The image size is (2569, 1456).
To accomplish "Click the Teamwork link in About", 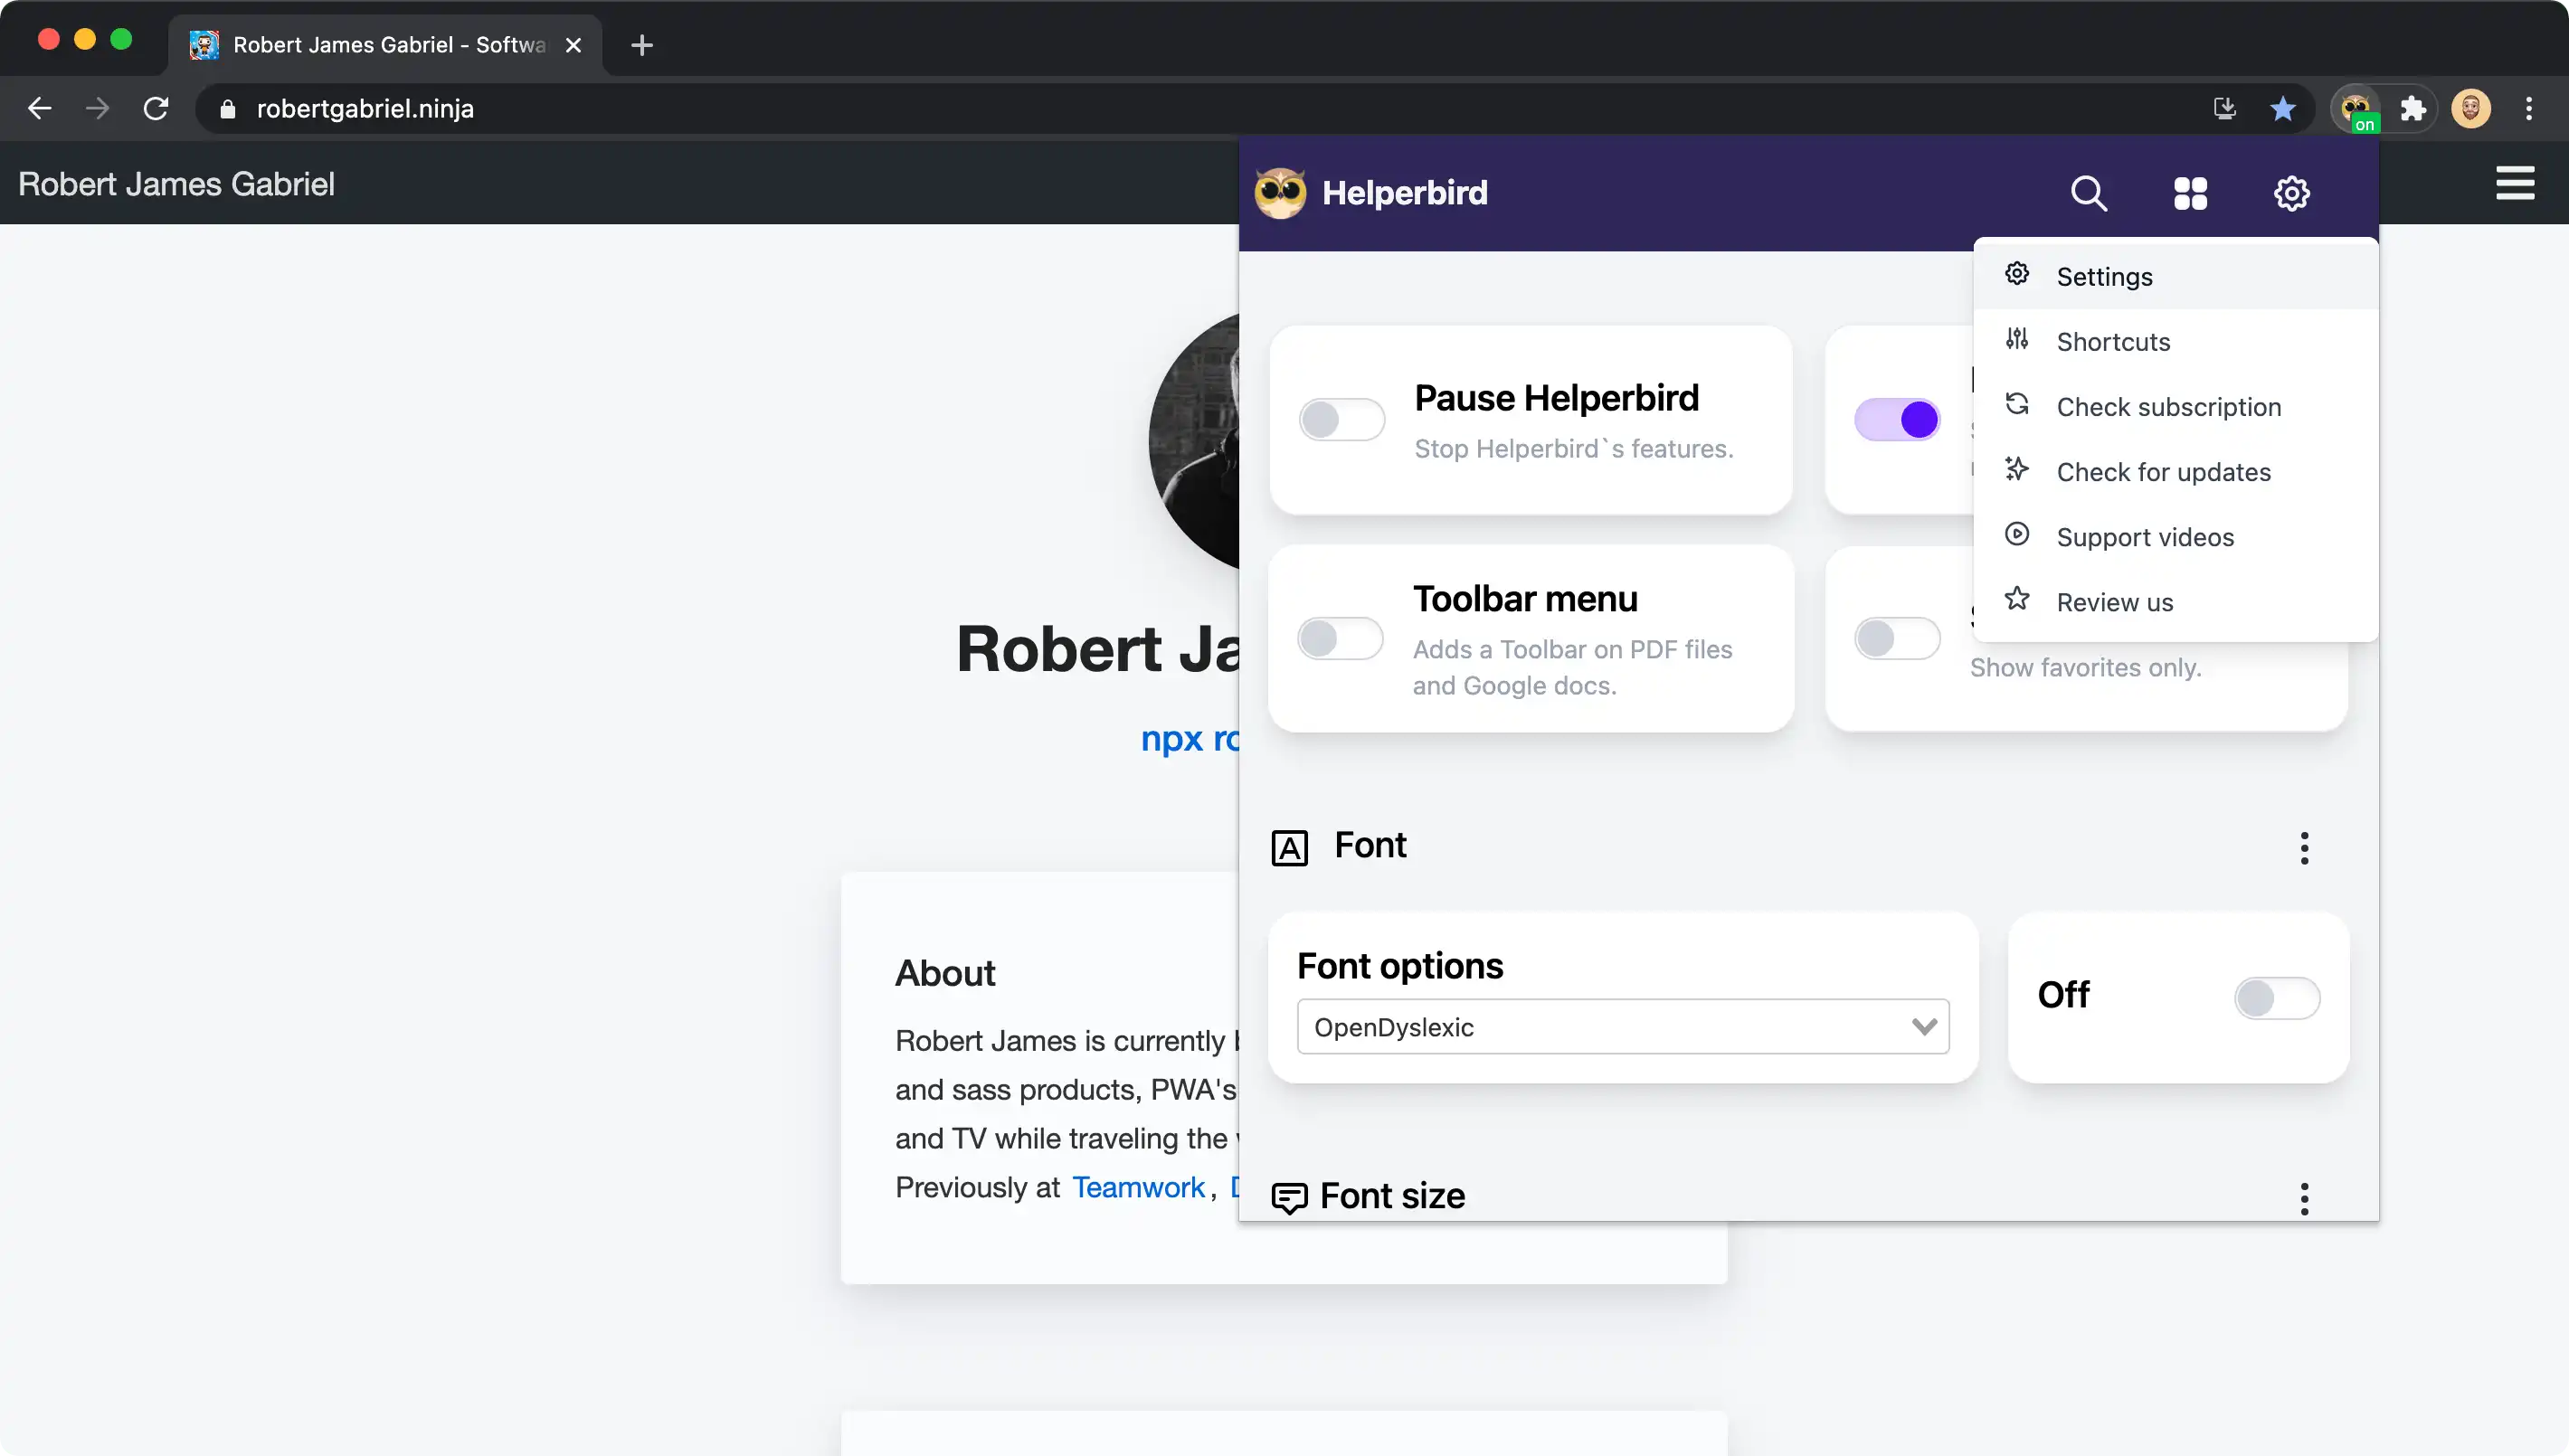I will (1138, 1187).
